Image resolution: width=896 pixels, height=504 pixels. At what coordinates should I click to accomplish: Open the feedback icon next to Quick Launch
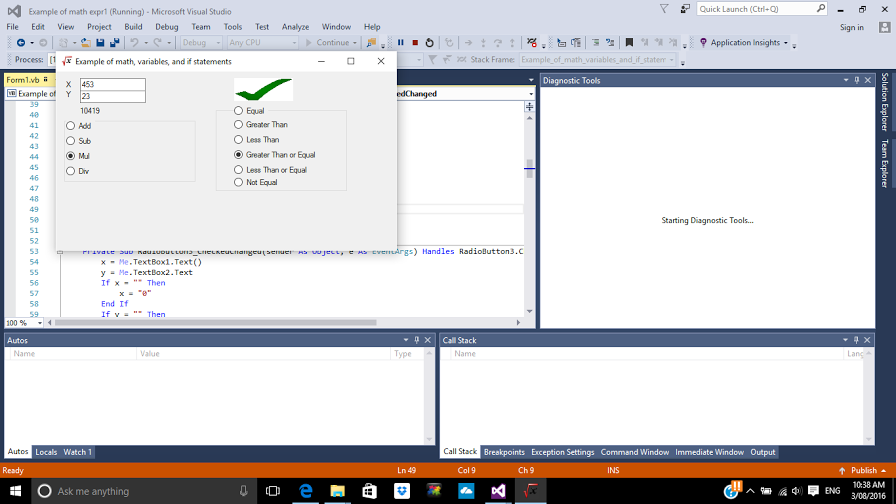coord(685,9)
